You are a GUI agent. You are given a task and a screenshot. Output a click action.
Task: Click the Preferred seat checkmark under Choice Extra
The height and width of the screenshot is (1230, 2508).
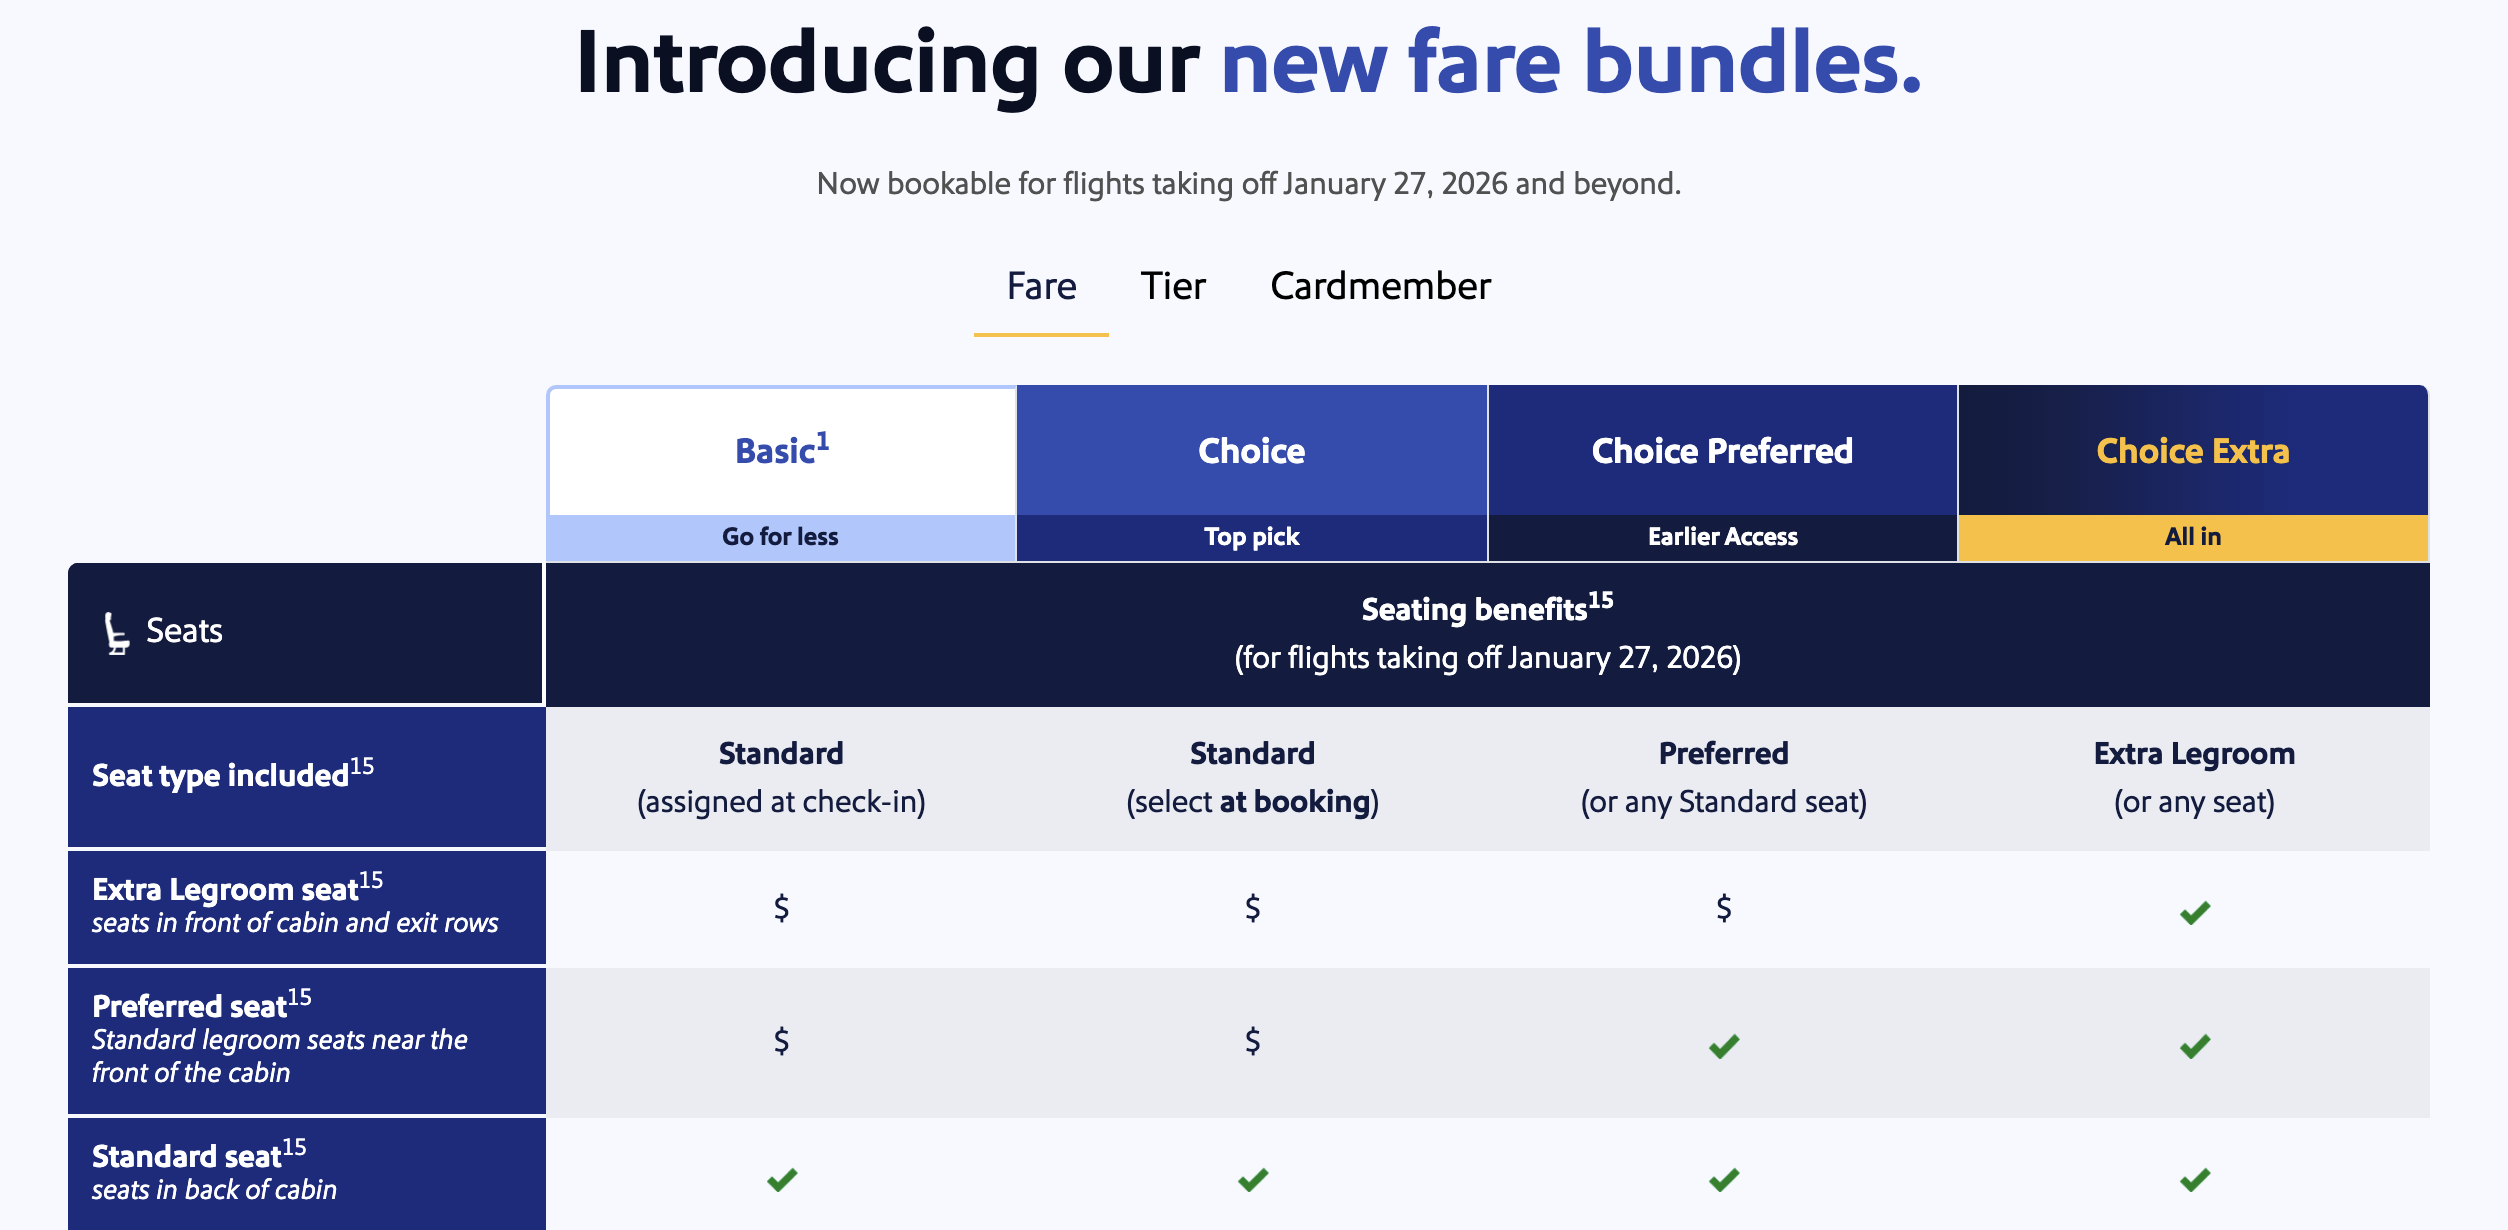(x=2194, y=1046)
